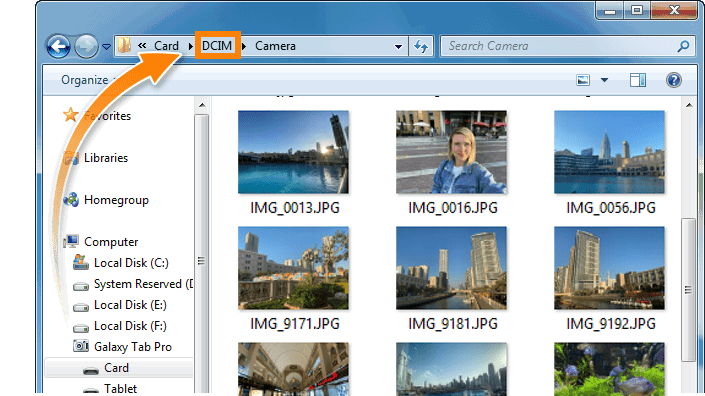The height and width of the screenshot is (396, 705).
Task: Click the IMG_0016.JPG file name
Action: [453, 208]
